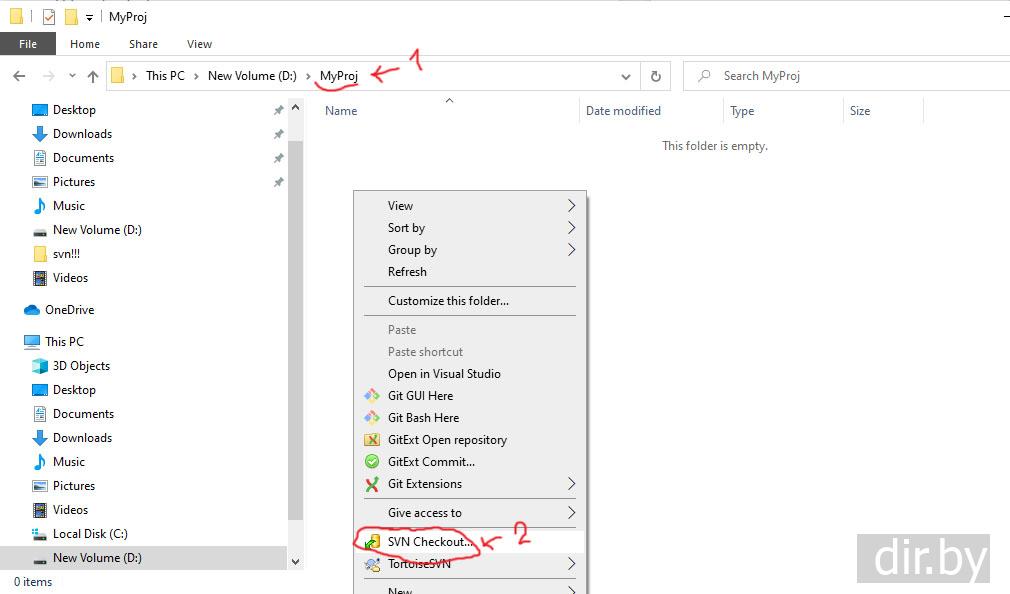Image resolution: width=1010 pixels, height=594 pixels.
Task: Click the OneDrive cloud icon in sidebar
Action: 32,310
